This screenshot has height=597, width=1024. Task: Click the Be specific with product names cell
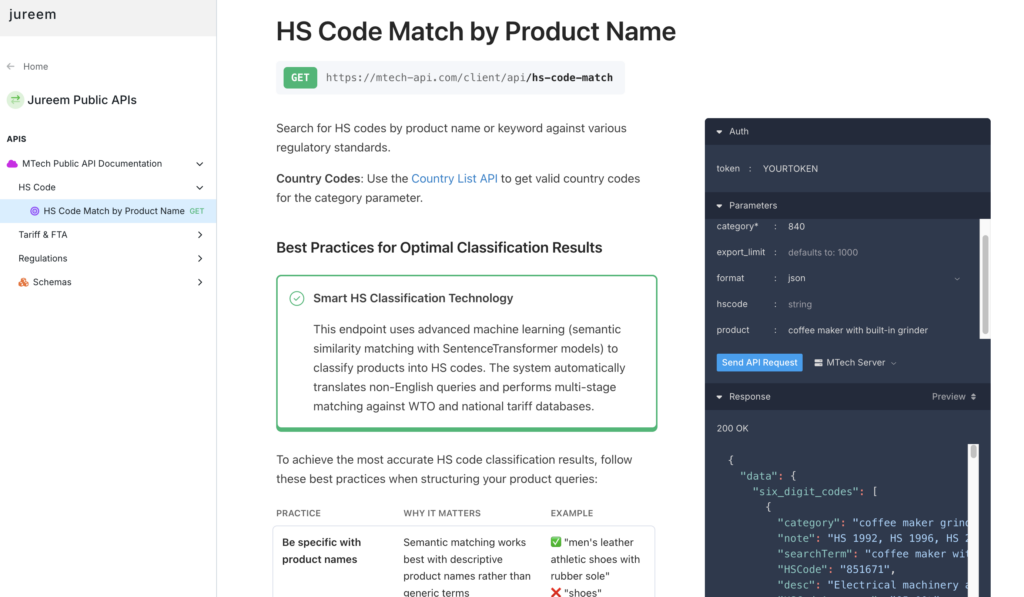(321, 551)
